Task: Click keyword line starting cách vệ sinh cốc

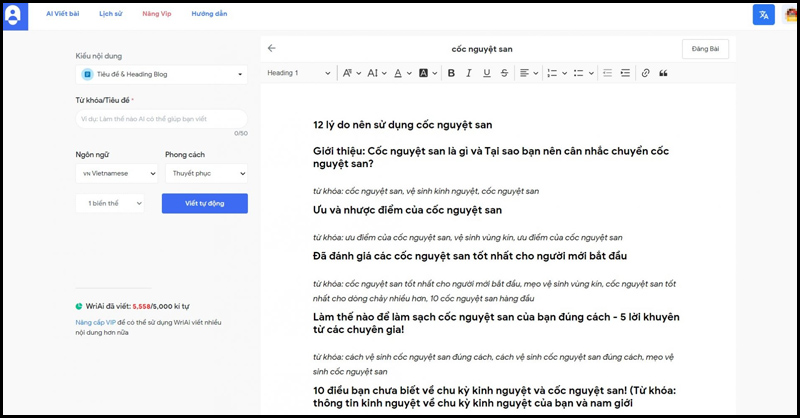Action: tap(493, 364)
